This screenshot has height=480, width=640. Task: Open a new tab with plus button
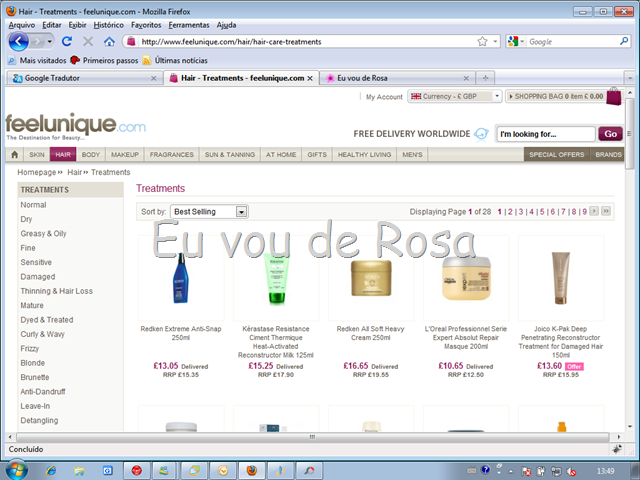point(485,78)
